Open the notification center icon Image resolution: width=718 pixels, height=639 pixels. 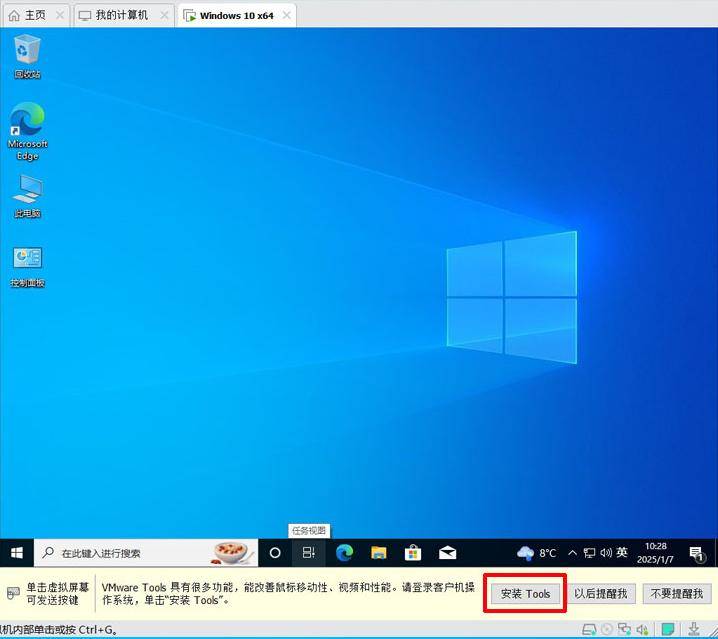click(696, 553)
